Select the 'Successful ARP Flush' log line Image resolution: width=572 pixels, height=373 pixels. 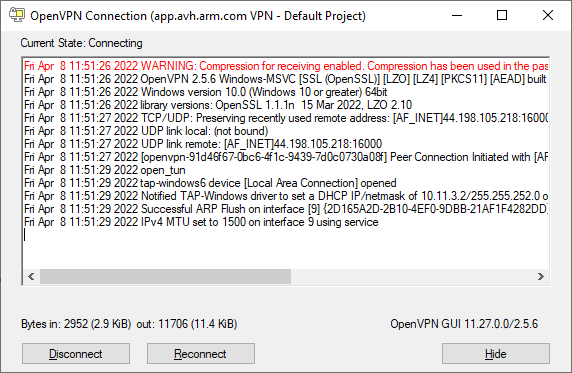[x=286, y=209]
